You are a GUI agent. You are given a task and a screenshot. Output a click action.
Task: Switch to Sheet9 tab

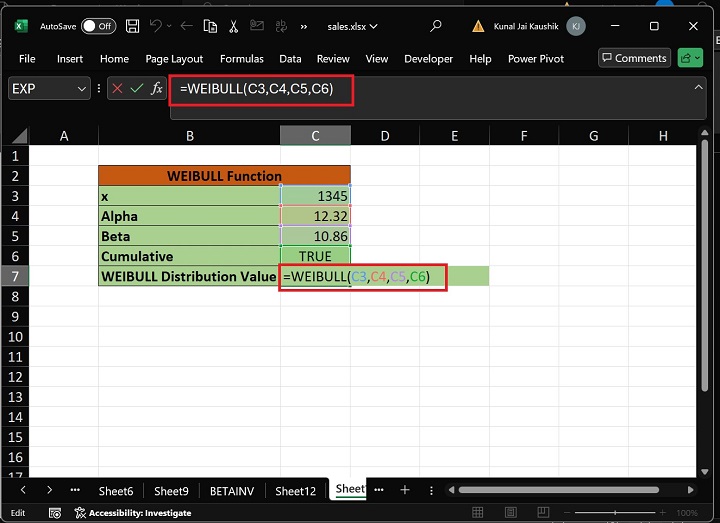pyautogui.click(x=171, y=491)
